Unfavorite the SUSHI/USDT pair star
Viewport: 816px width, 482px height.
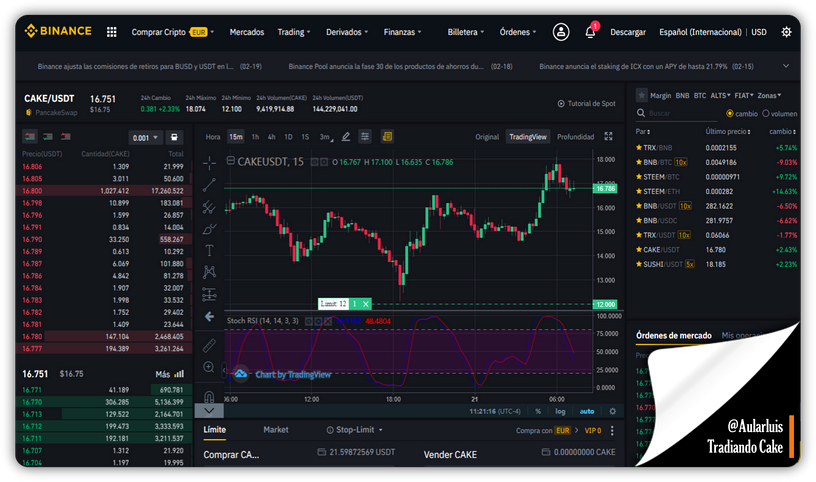click(x=639, y=264)
